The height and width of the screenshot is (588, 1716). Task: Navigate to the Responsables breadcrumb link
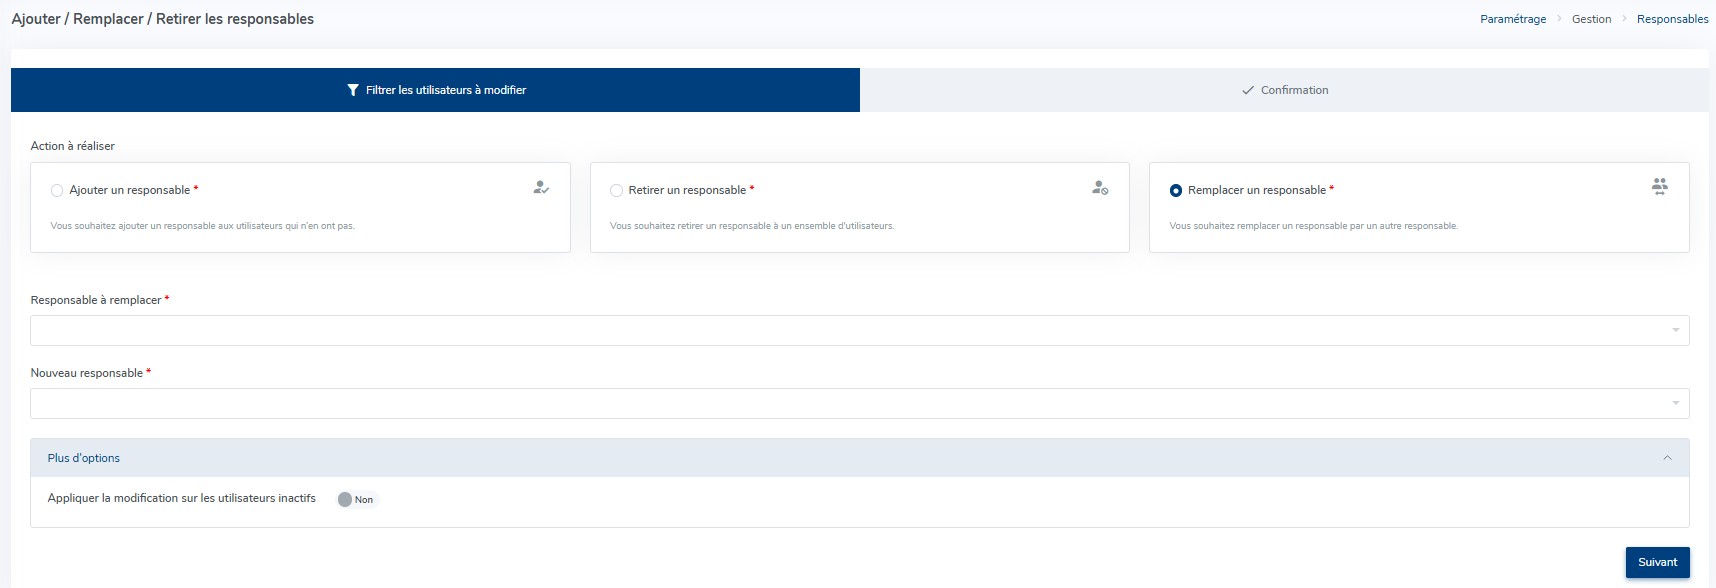[1672, 19]
